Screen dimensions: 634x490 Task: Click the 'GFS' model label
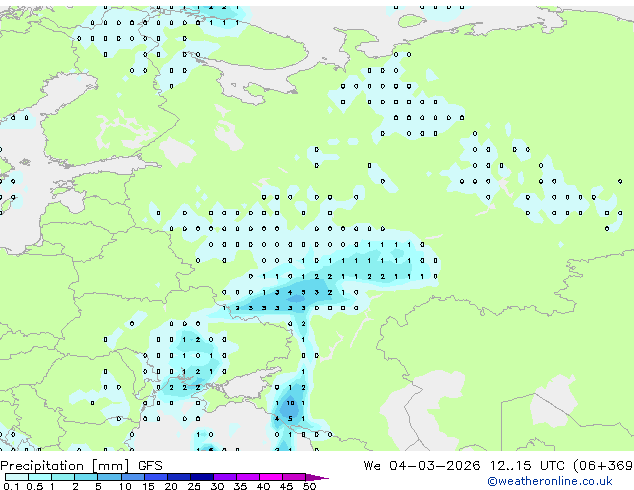[x=150, y=466]
